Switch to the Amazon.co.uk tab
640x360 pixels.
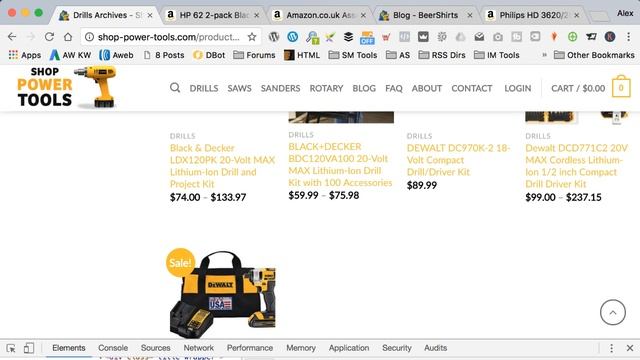[x=320, y=15]
